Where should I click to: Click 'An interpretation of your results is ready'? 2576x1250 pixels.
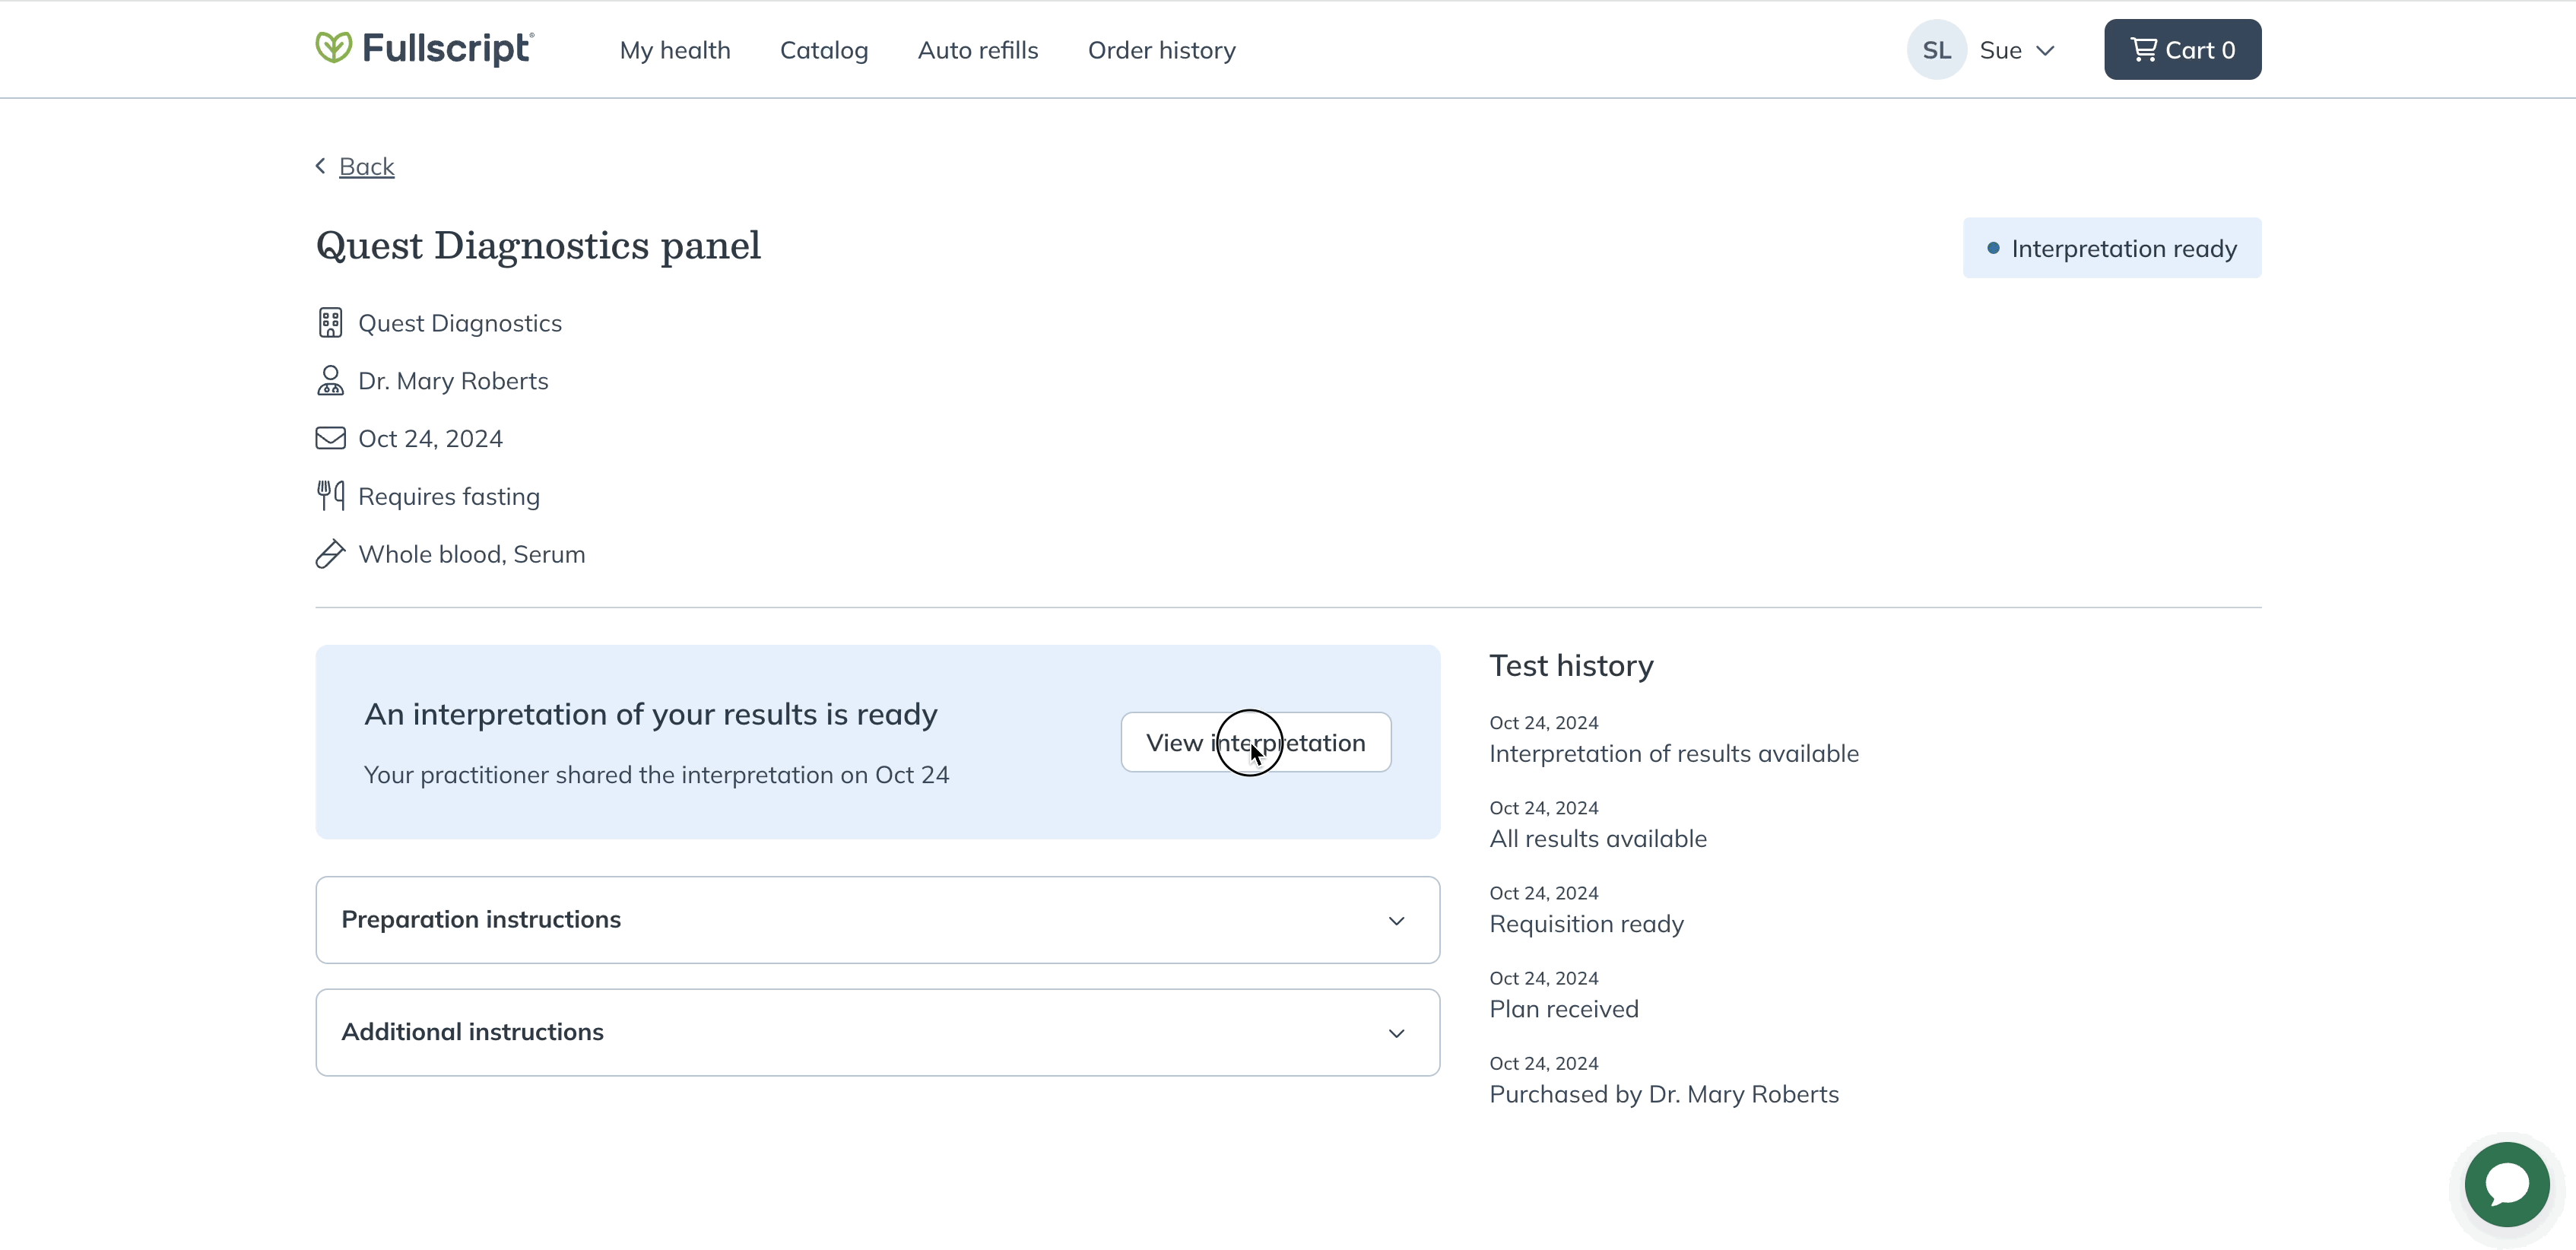click(x=651, y=714)
